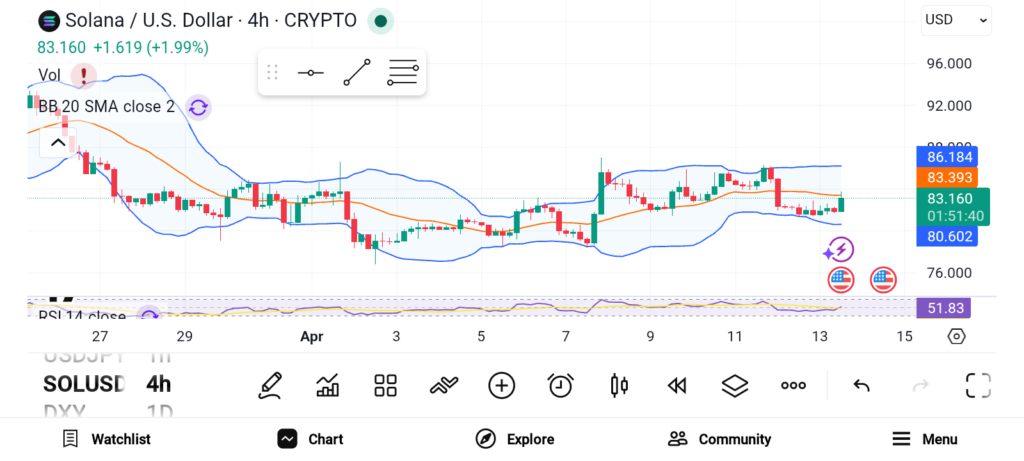The height and width of the screenshot is (461, 1024).
Task: Click the chart settings hexagon icon
Action: click(956, 336)
